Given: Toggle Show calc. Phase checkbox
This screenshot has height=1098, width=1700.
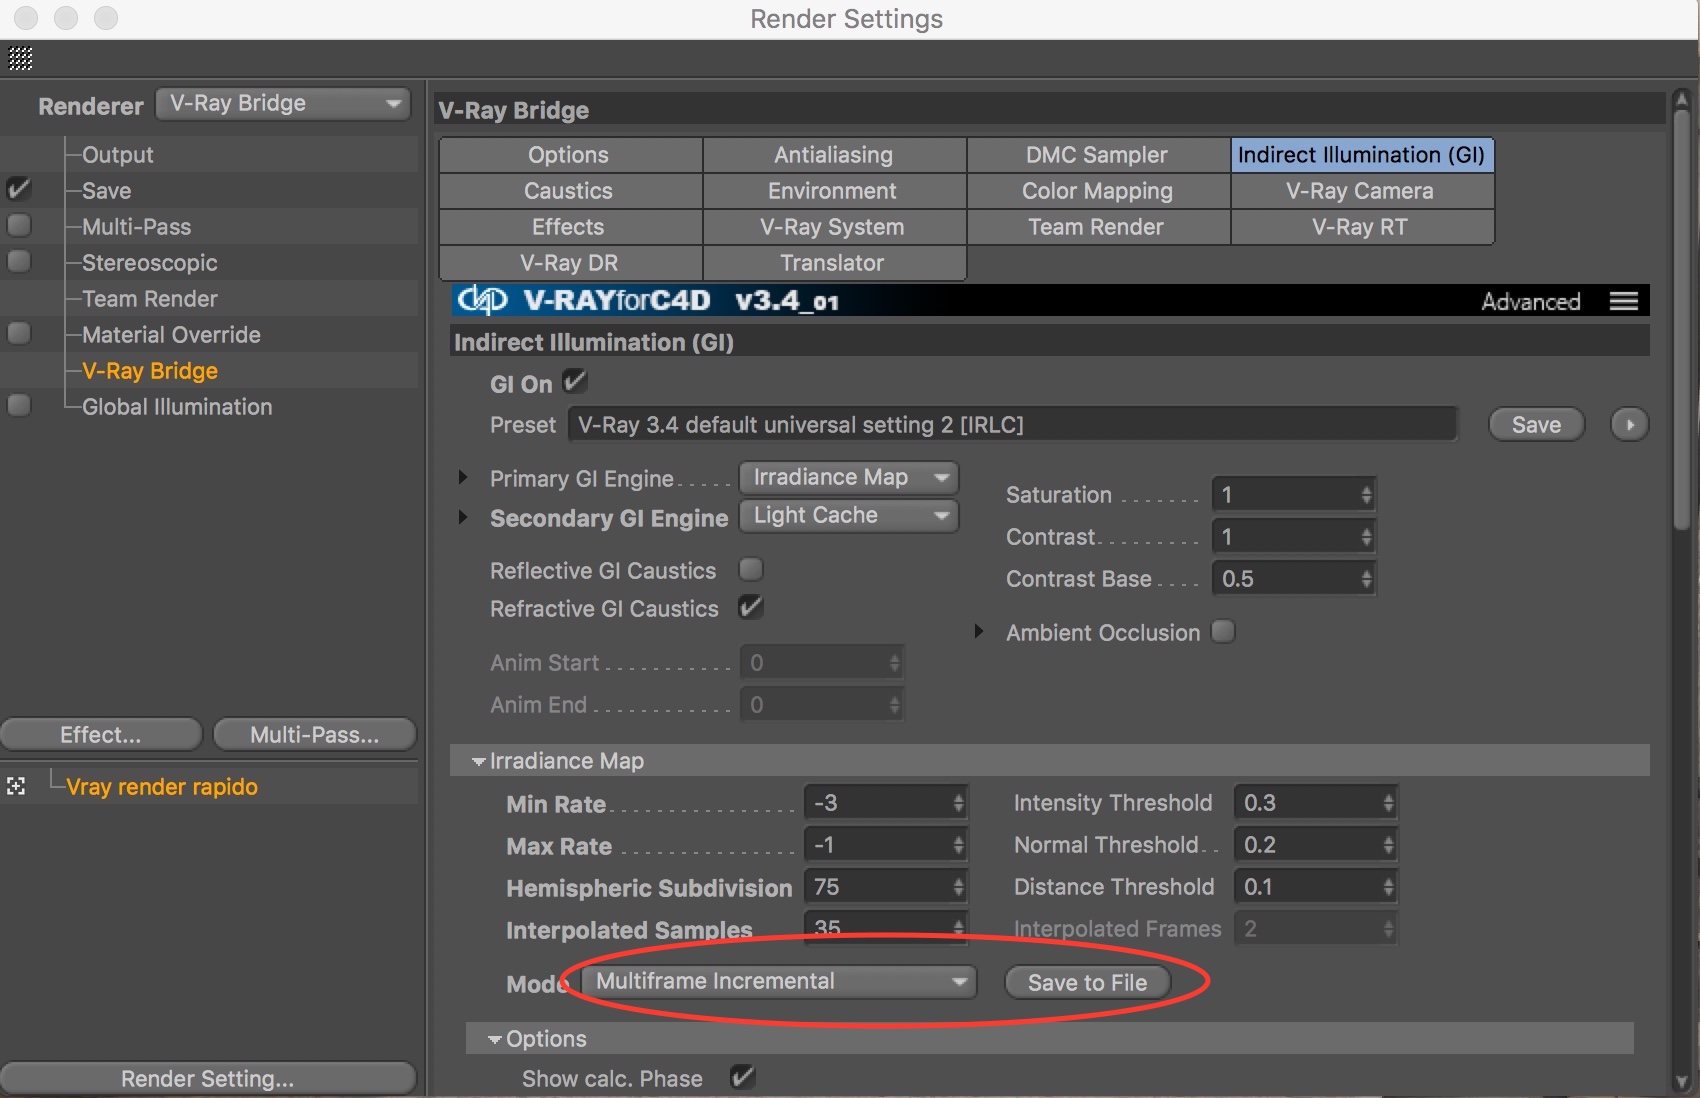Looking at the screenshot, I should tap(742, 1077).
